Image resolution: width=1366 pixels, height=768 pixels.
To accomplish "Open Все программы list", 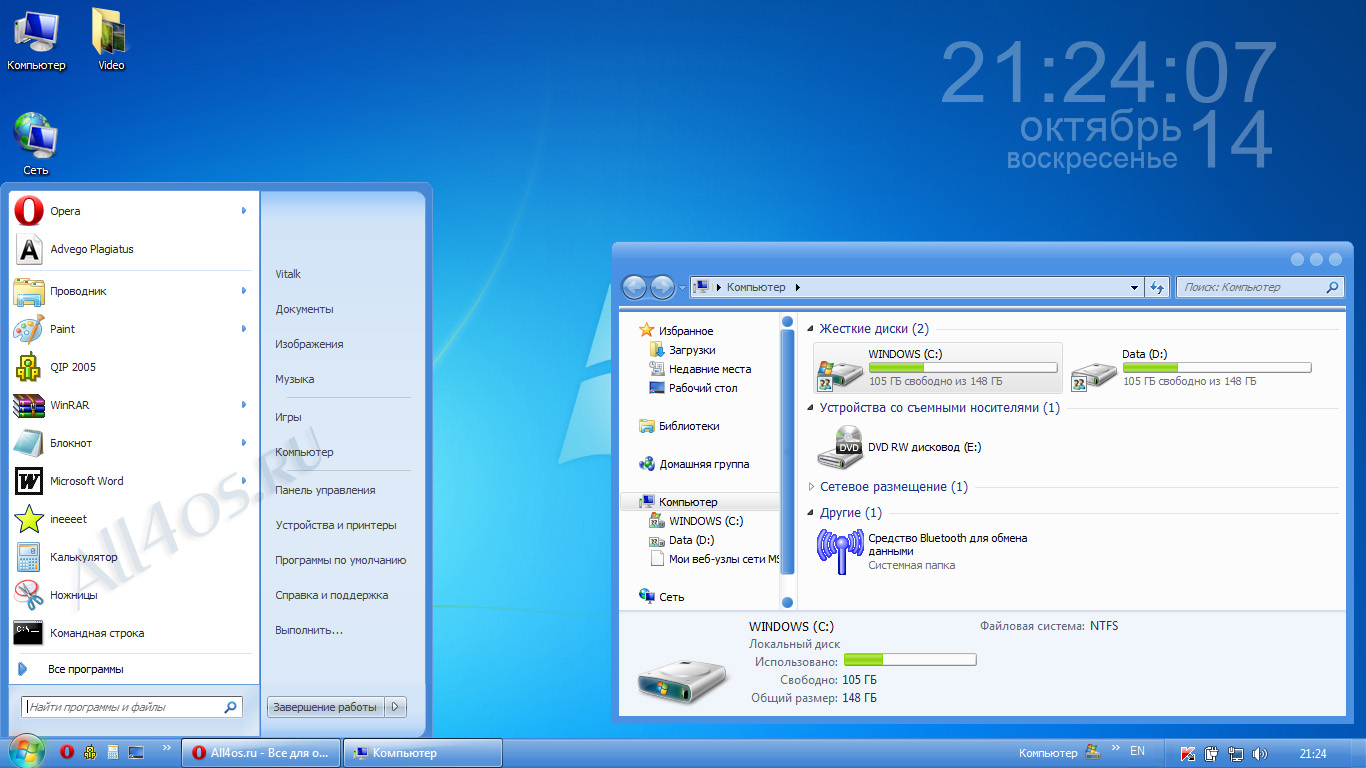I will point(86,669).
